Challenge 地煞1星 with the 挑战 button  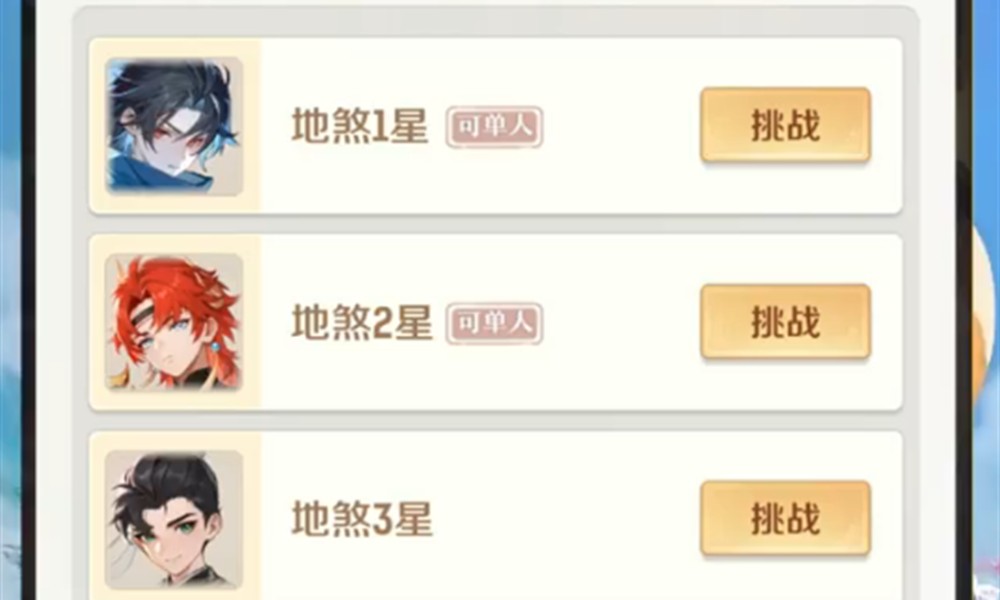(x=785, y=124)
